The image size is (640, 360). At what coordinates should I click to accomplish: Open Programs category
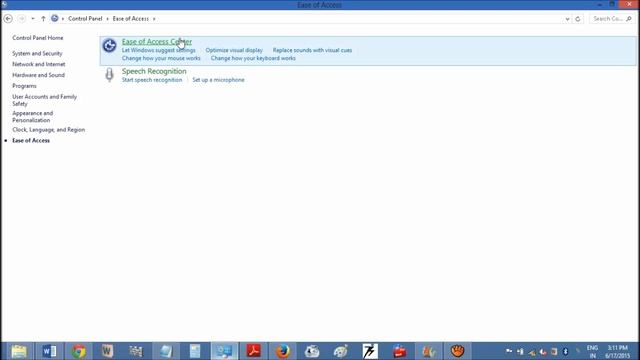click(x=24, y=86)
